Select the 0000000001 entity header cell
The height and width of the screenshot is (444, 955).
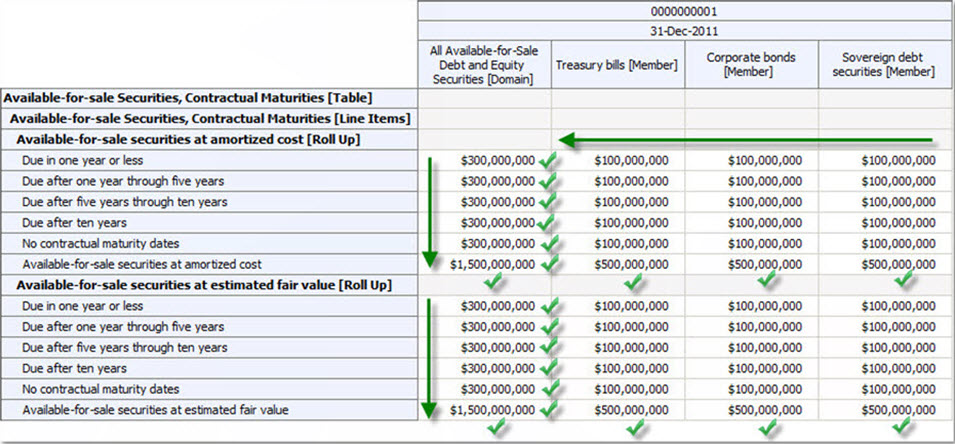tap(686, 11)
